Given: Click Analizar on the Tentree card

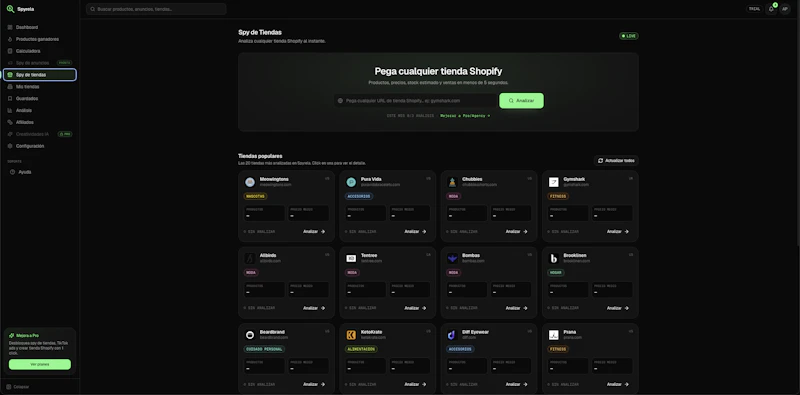Looking at the screenshot, I should coord(415,308).
